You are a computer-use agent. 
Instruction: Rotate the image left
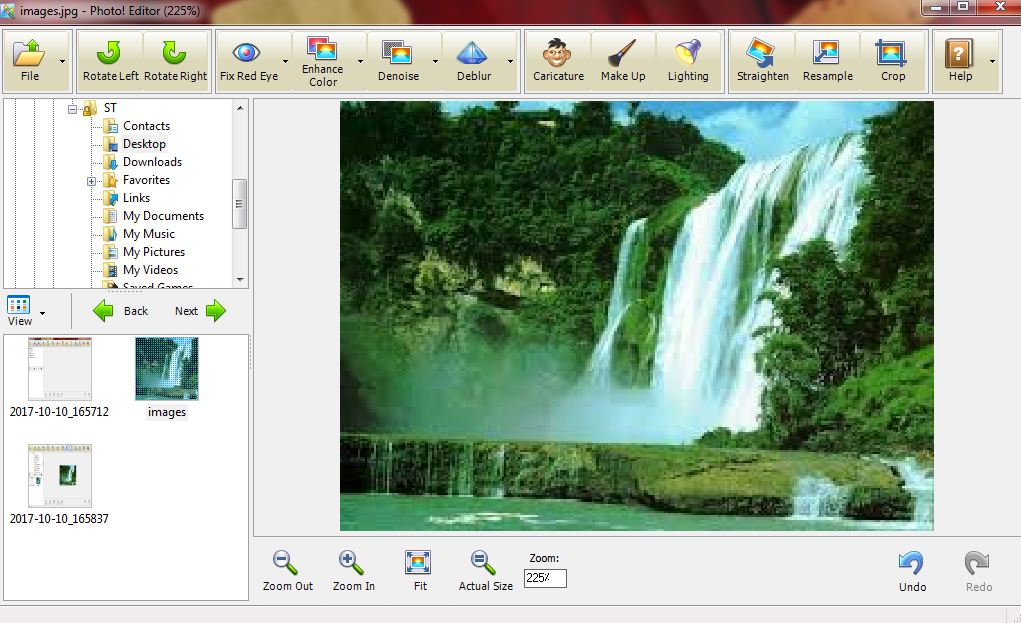coord(110,61)
